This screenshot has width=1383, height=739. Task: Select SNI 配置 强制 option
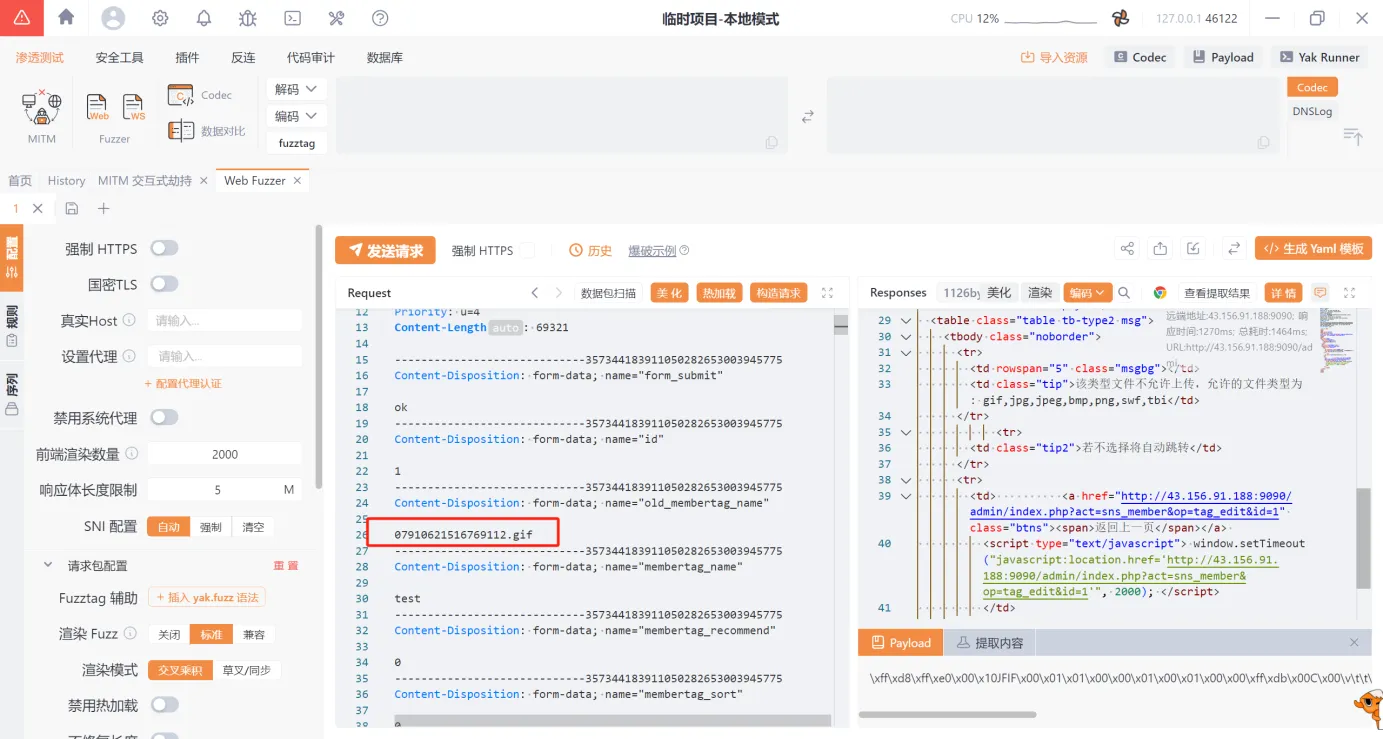(211, 527)
